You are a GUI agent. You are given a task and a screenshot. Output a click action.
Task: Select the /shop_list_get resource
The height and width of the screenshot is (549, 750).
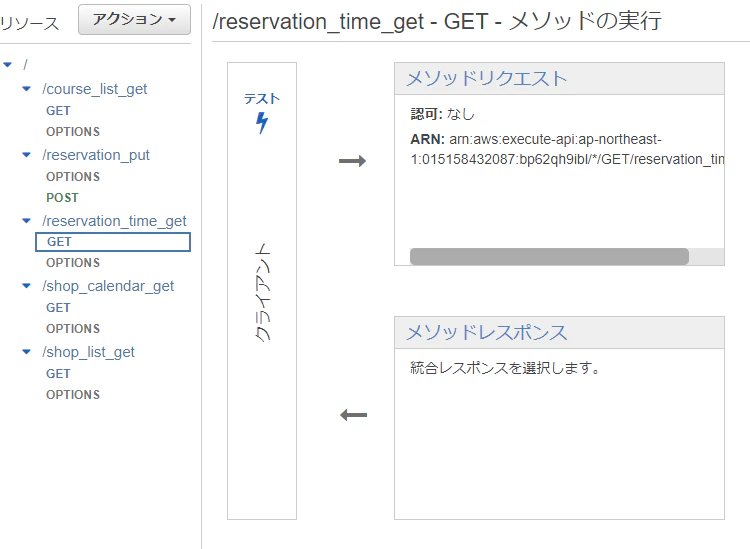tap(88, 352)
